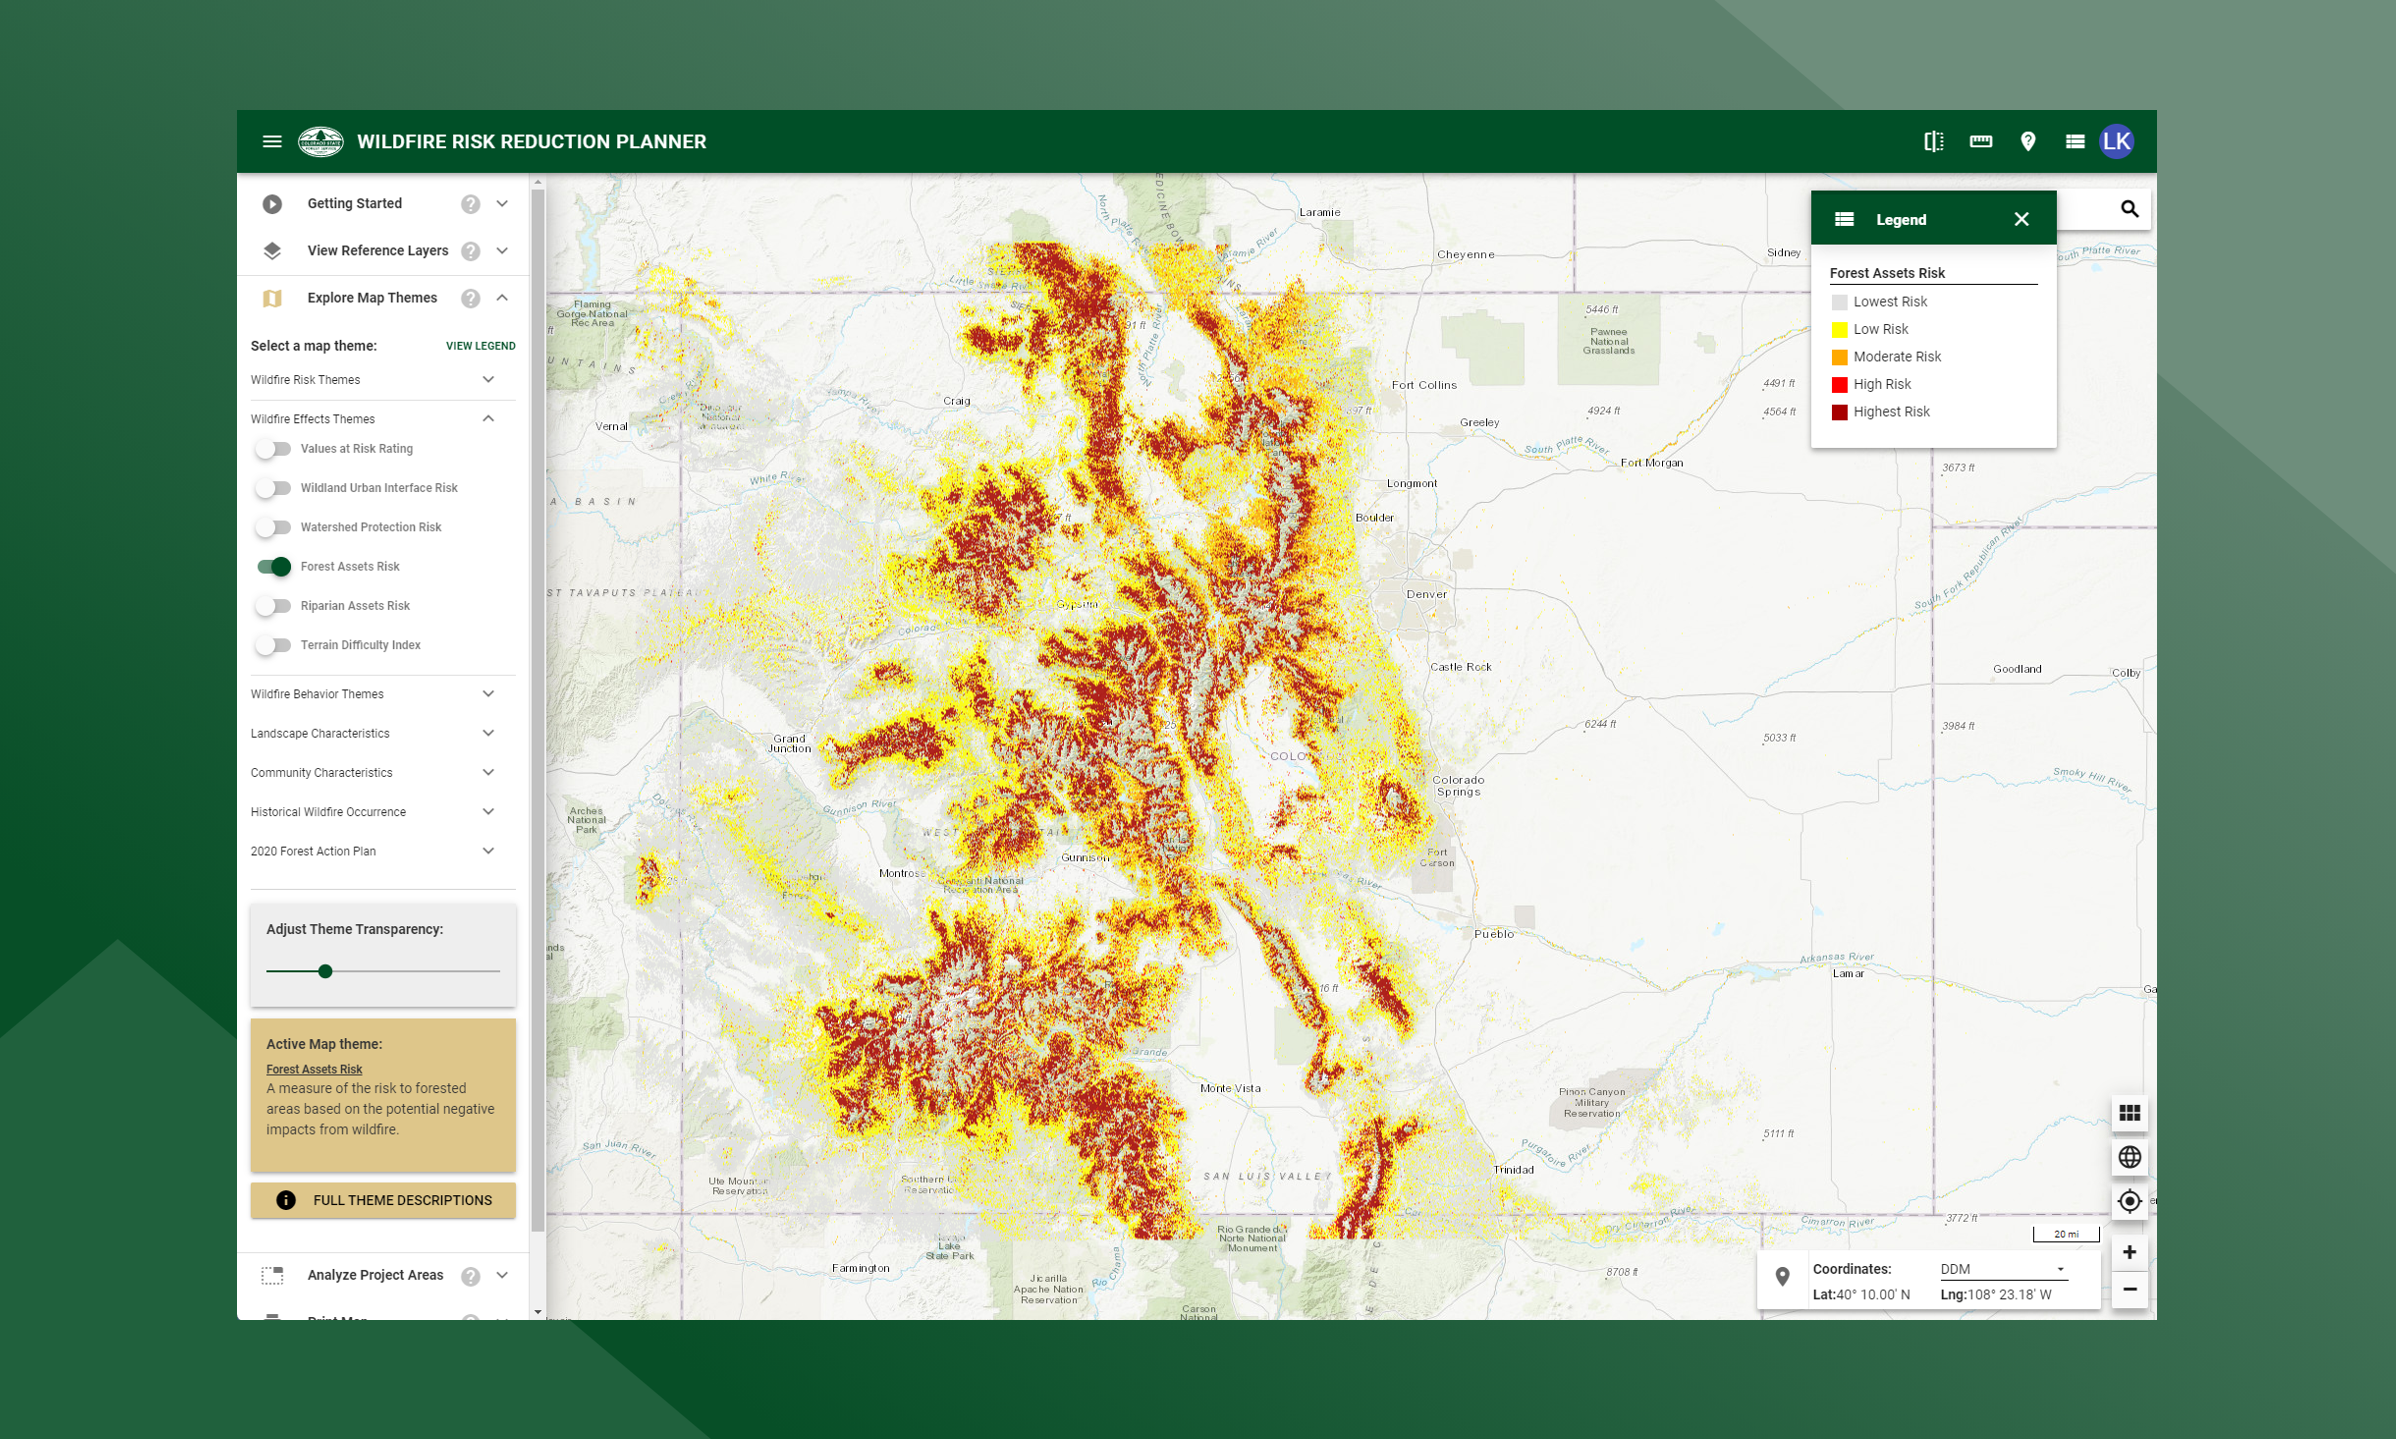Collapse Explore Map Themes chevron
2396x1439 pixels.
coord(502,298)
